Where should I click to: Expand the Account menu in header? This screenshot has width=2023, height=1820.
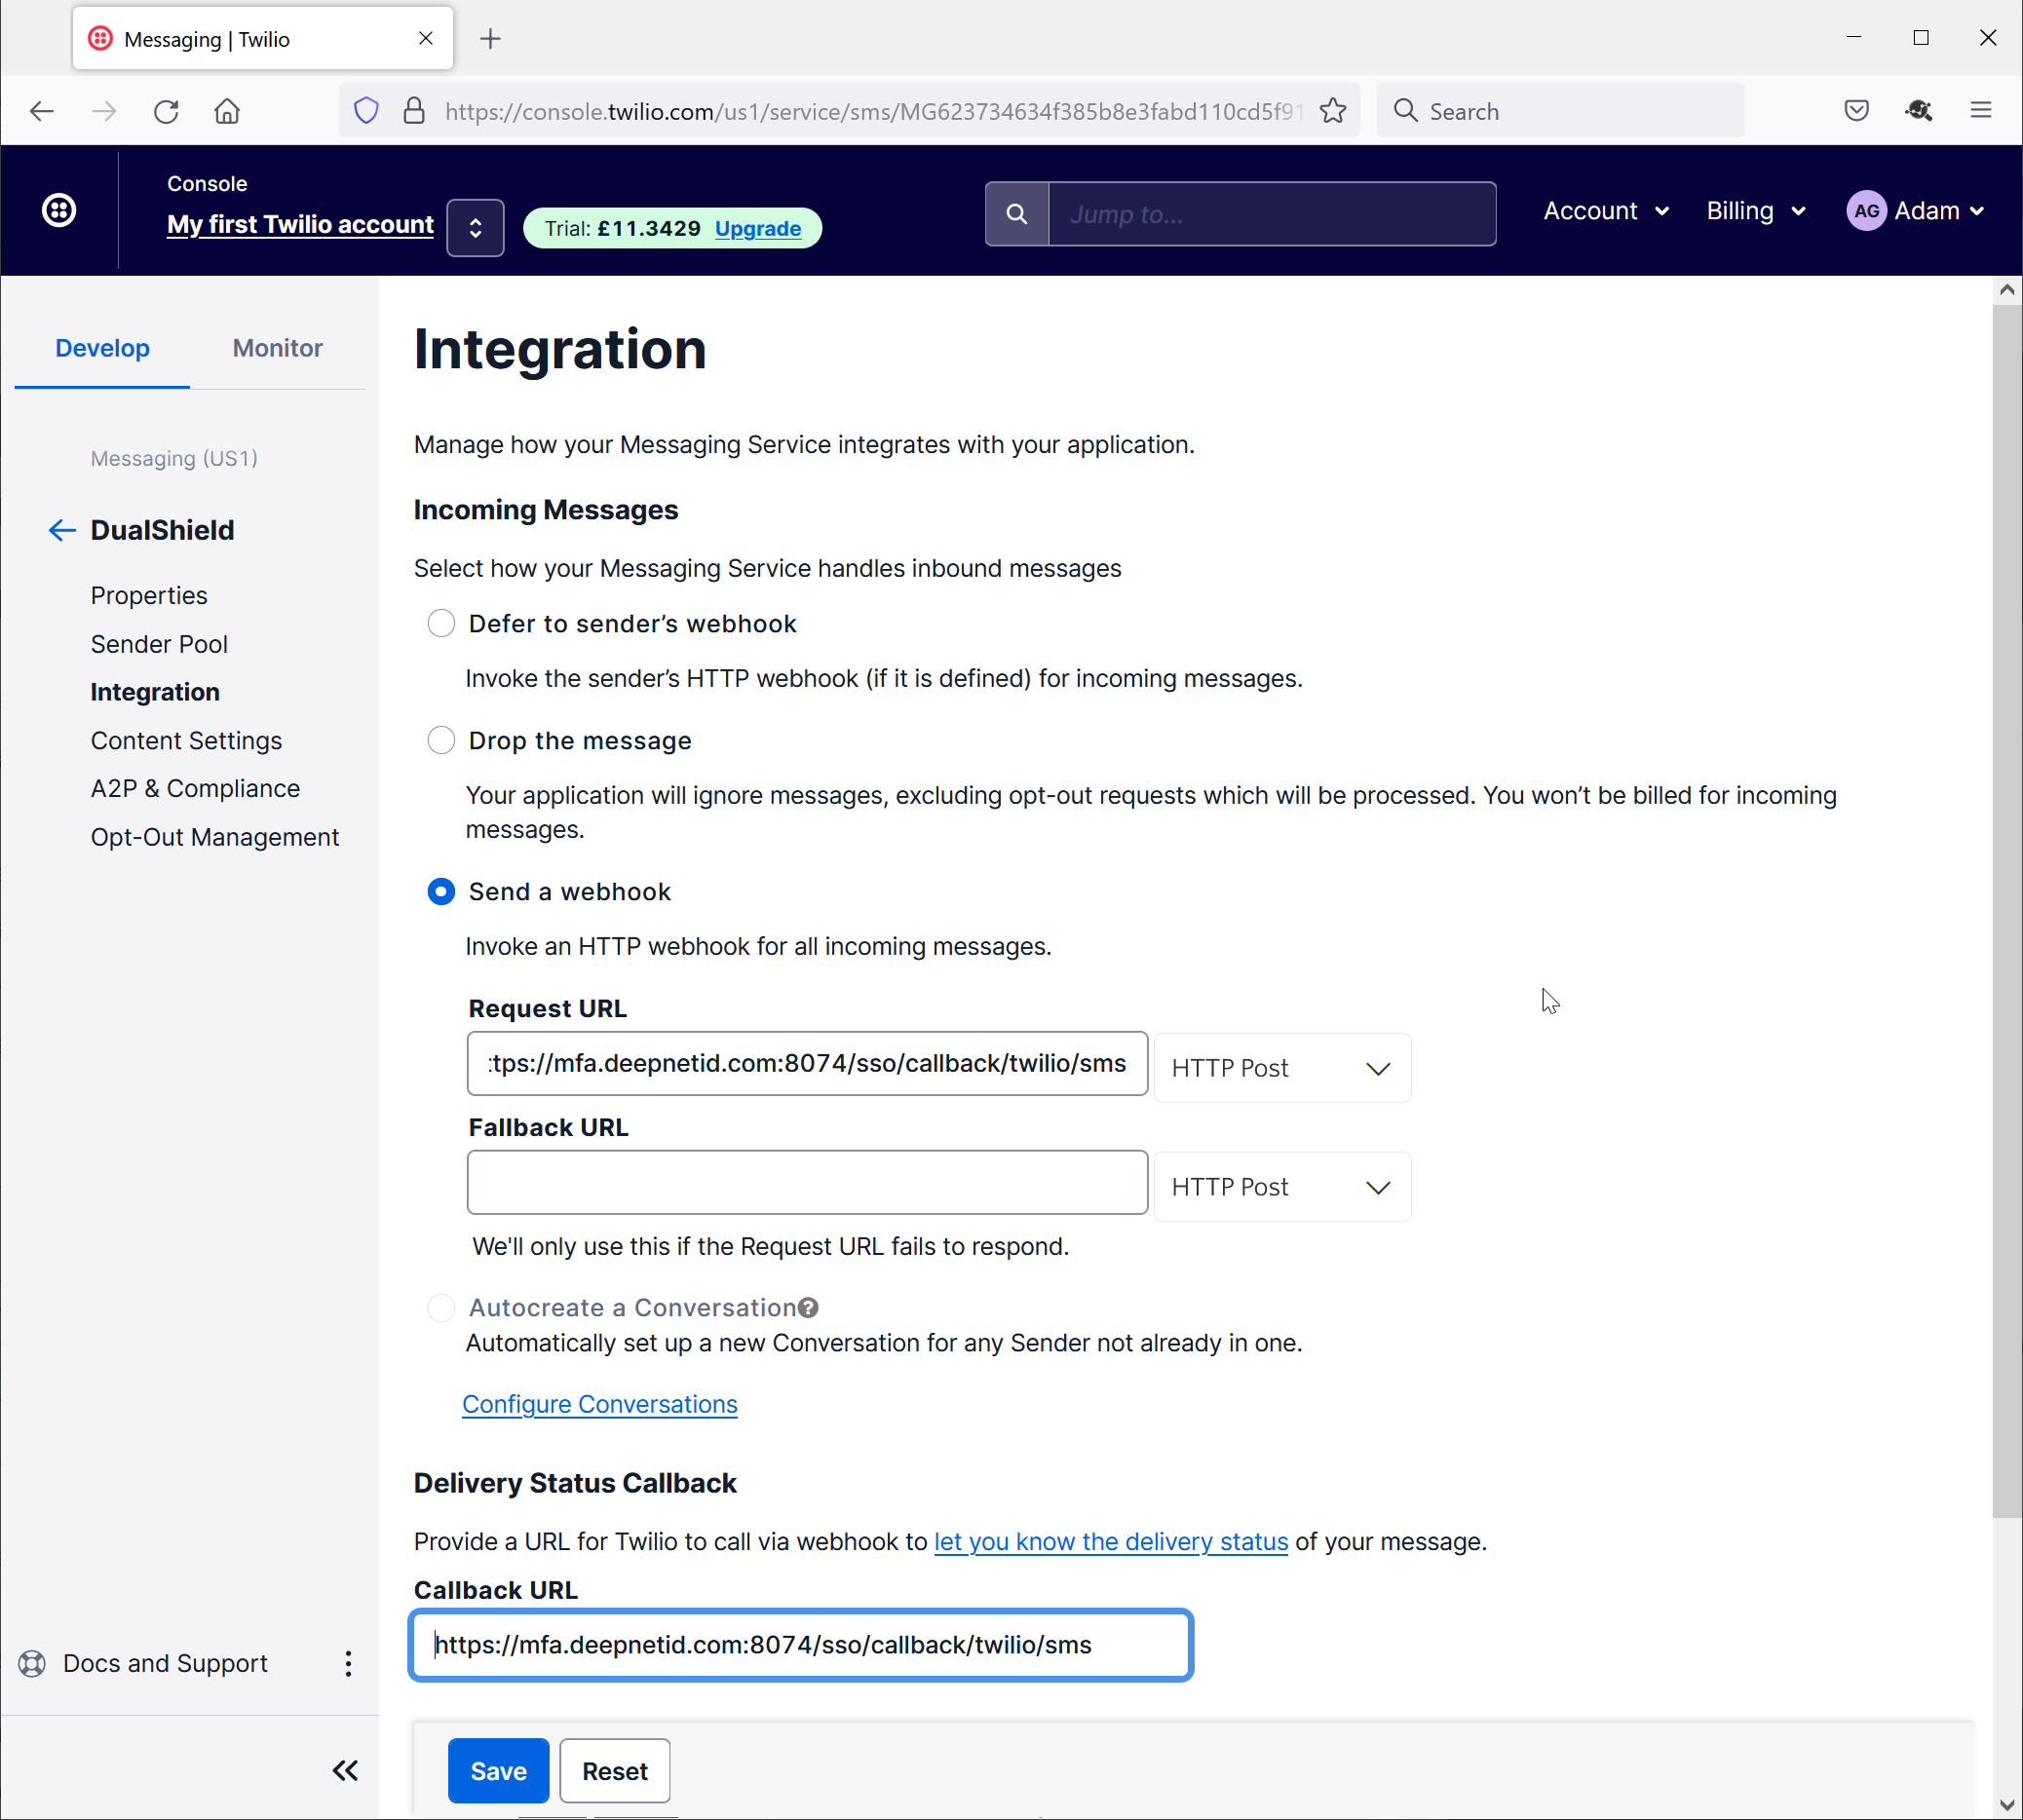[x=1605, y=211]
